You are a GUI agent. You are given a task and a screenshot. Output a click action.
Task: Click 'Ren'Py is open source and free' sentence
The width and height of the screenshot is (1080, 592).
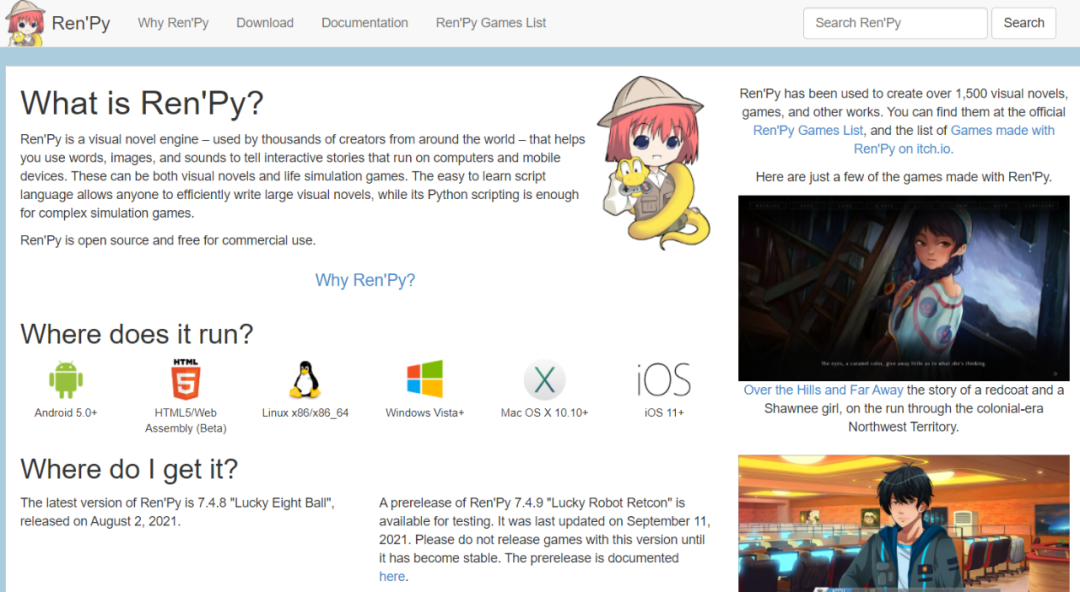click(x=167, y=241)
